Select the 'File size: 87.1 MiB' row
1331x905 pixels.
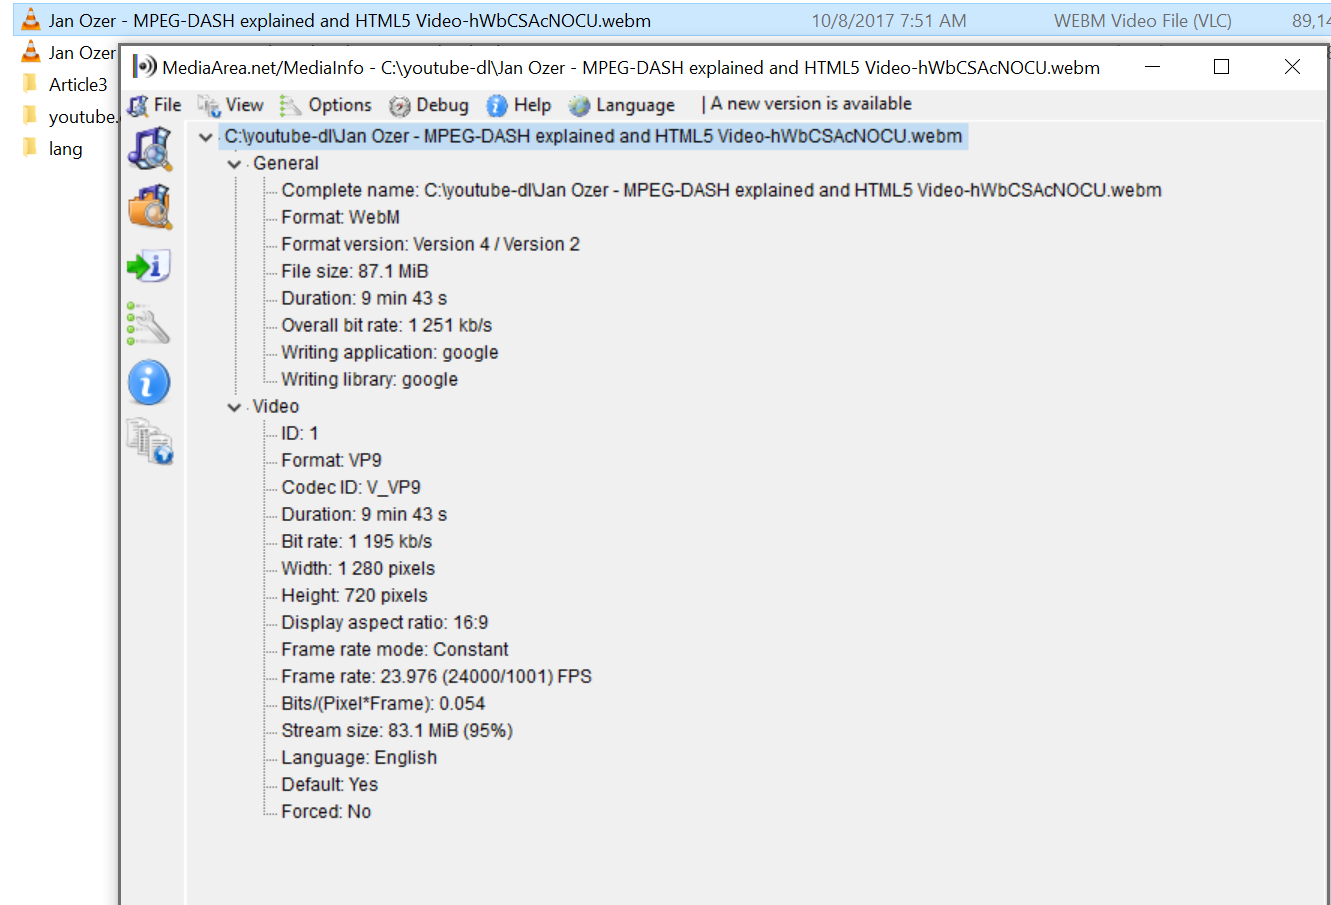point(354,271)
